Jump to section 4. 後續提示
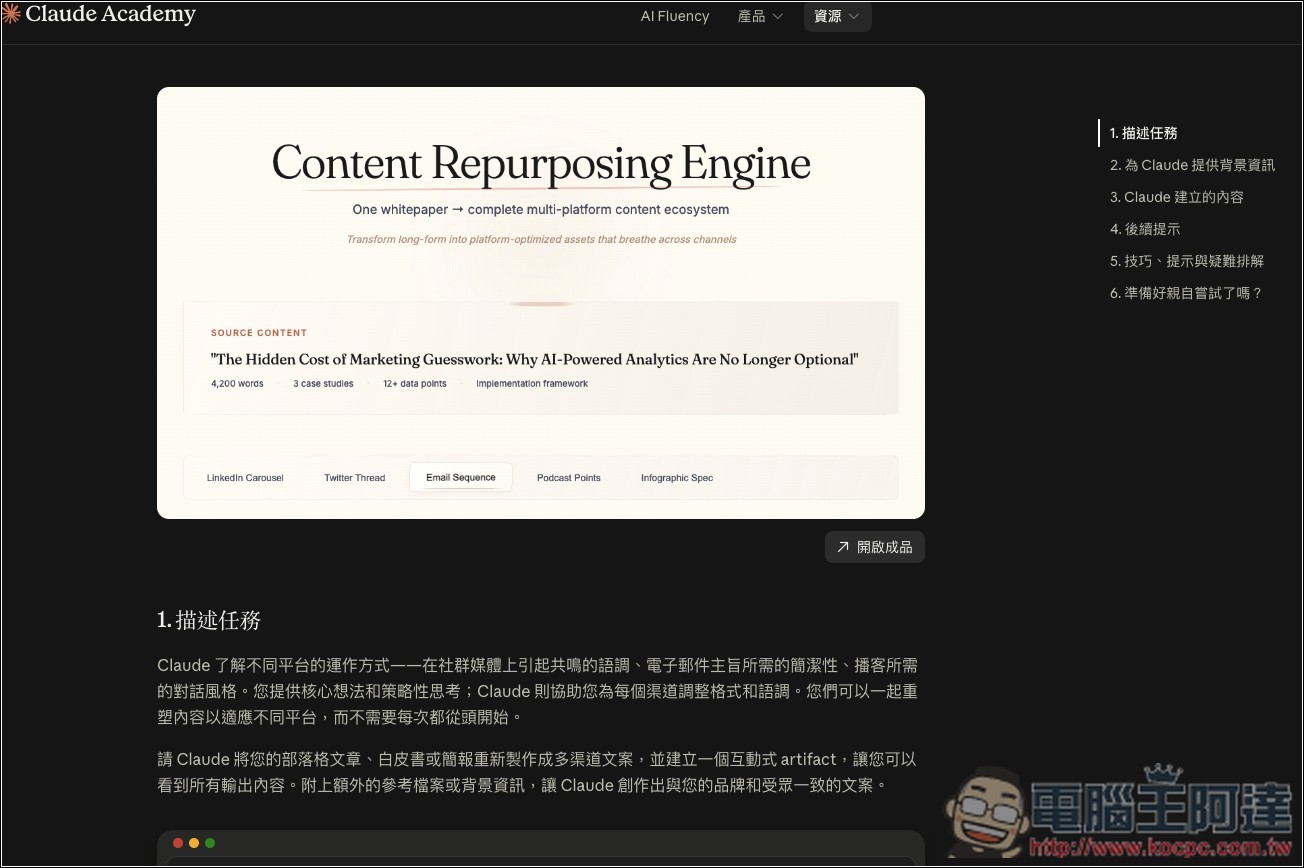The height and width of the screenshot is (868, 1304). [x=1145, y=229]
